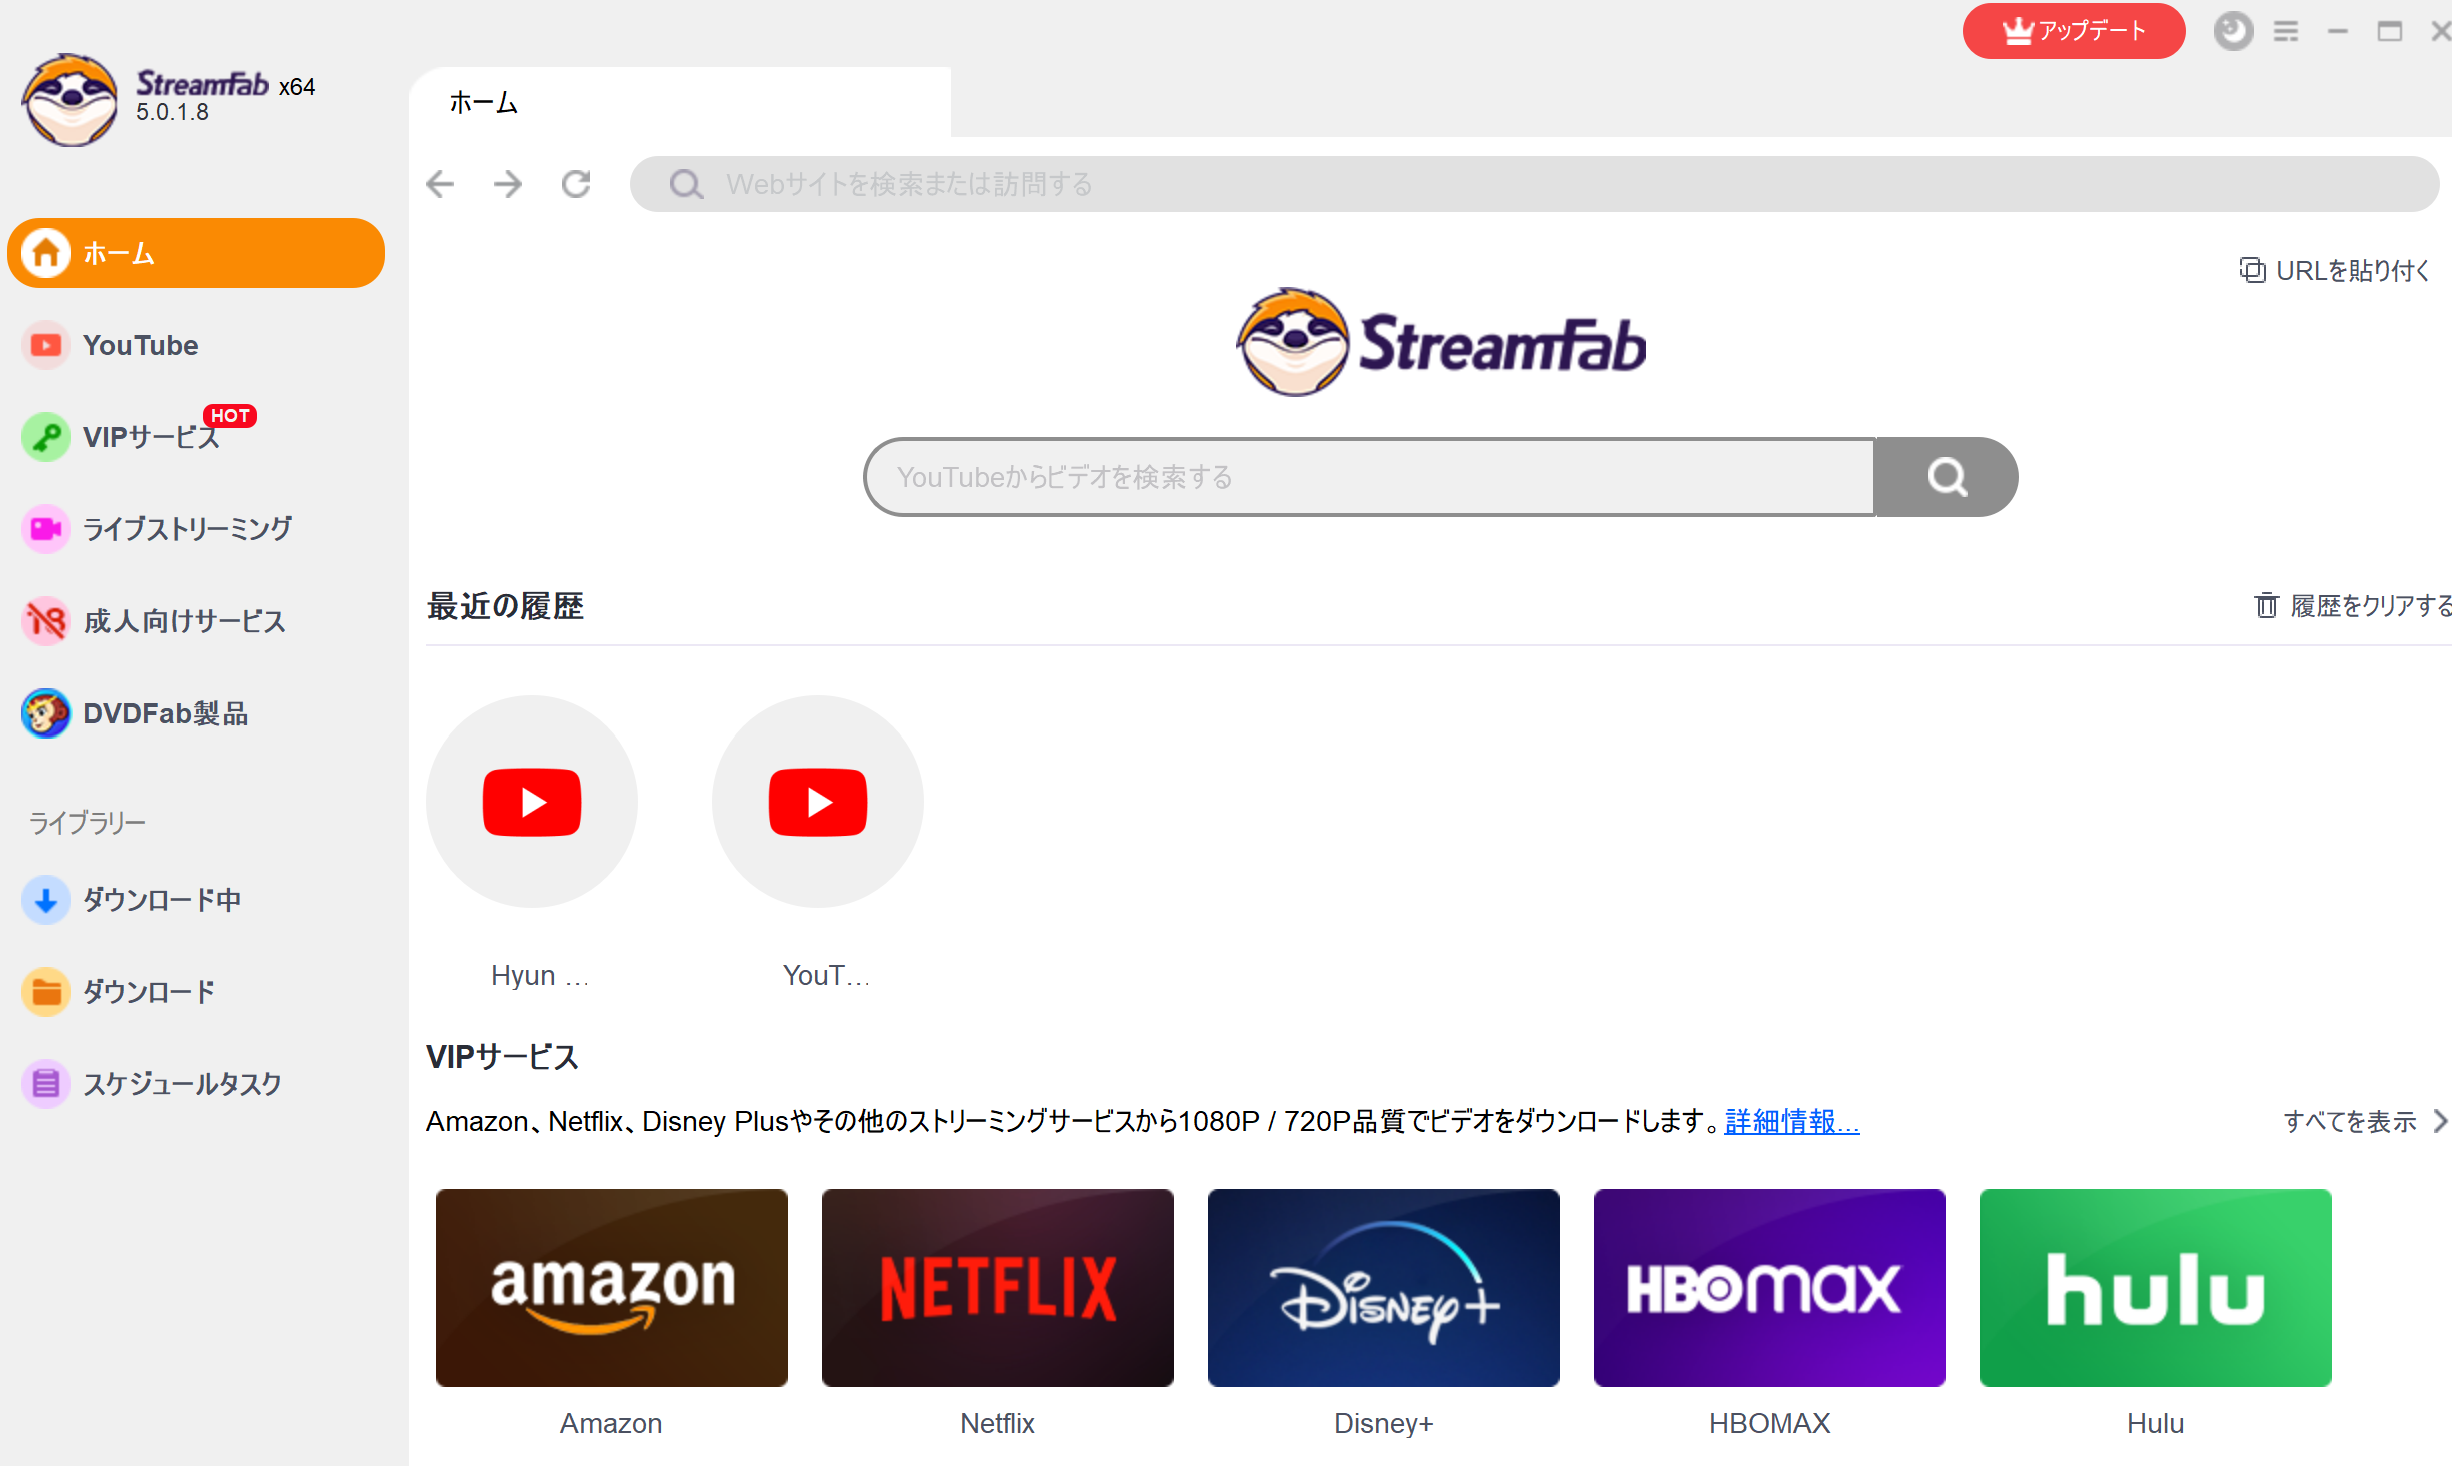The width and height of the screenshot is (2452, 1466).
Task: Minimize the StreamFab window
Action: (2338, 31)
